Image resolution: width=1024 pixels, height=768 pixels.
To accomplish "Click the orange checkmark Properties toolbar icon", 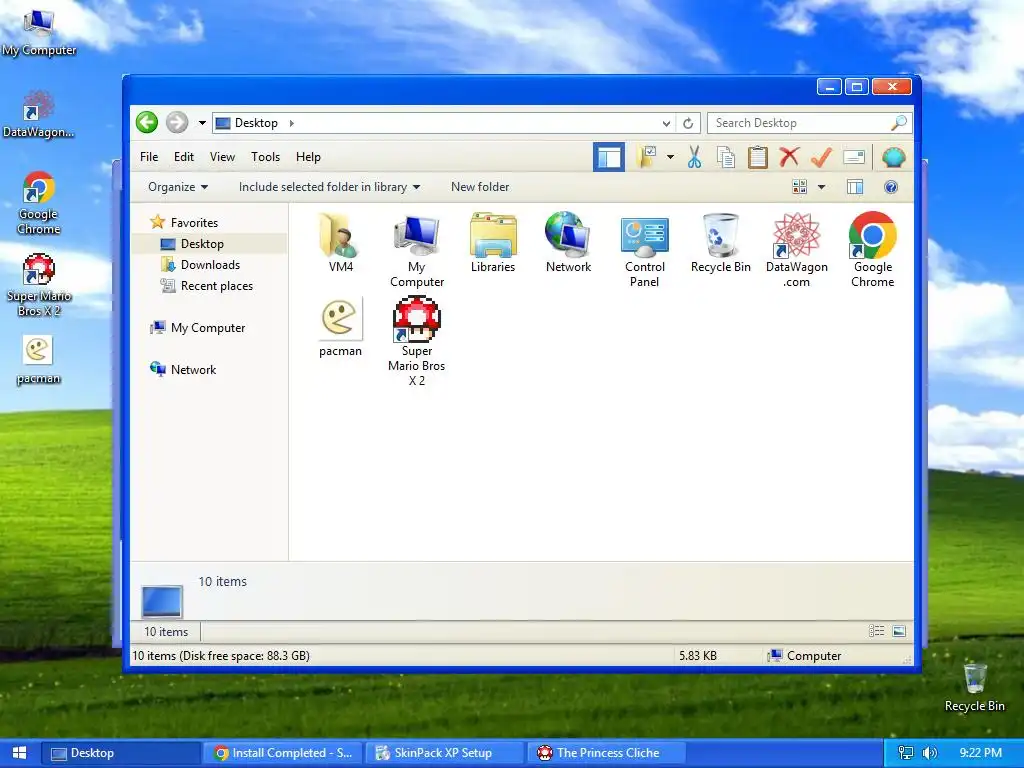I will [x=822, y=157].
